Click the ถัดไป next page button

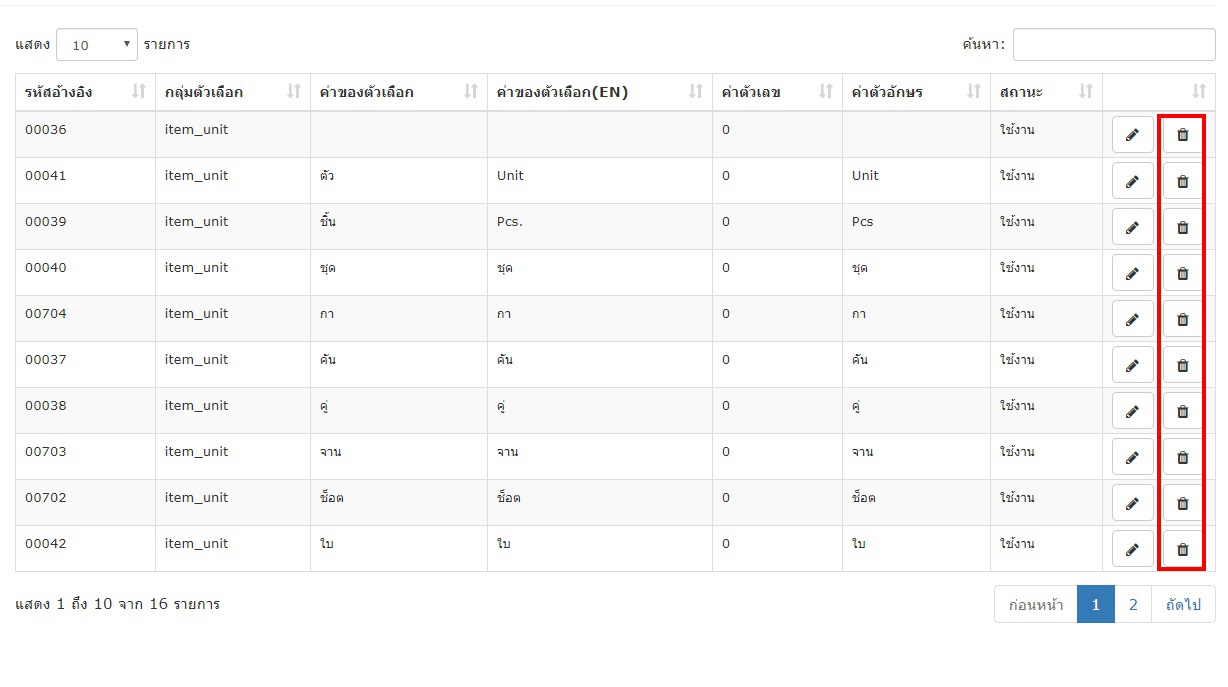(1183, 604)
